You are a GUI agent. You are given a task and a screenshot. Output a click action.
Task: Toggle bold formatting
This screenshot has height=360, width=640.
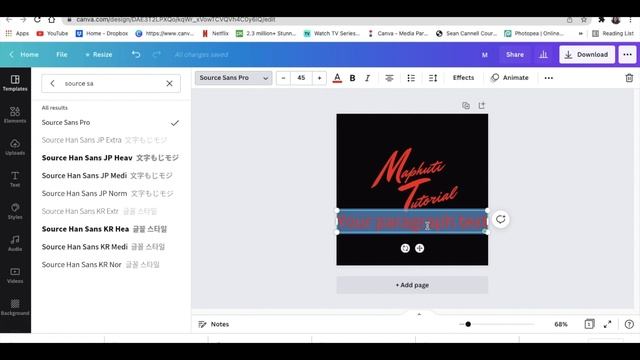pos(352,78)
